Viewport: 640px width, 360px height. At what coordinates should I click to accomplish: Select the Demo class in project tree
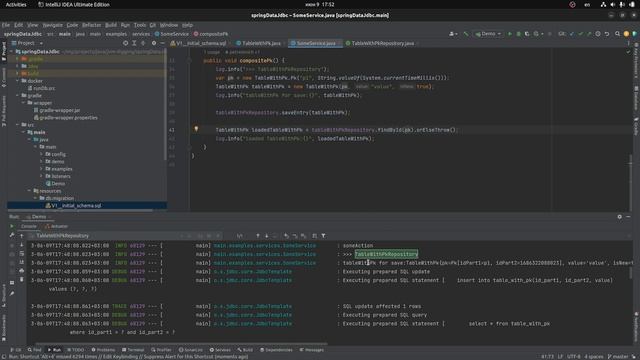click(55, 184)
